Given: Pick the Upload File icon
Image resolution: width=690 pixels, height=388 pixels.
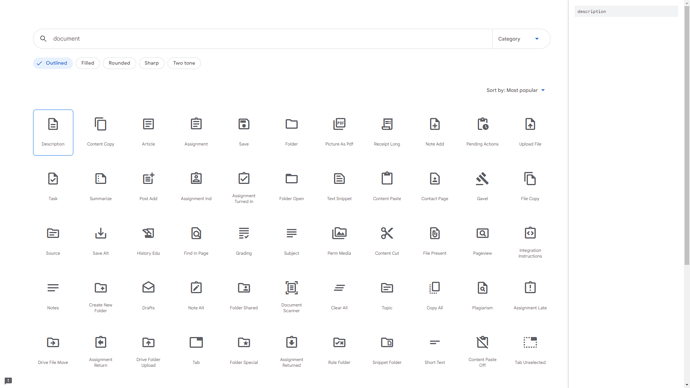Looking at the screenshot, I should 530,124.
